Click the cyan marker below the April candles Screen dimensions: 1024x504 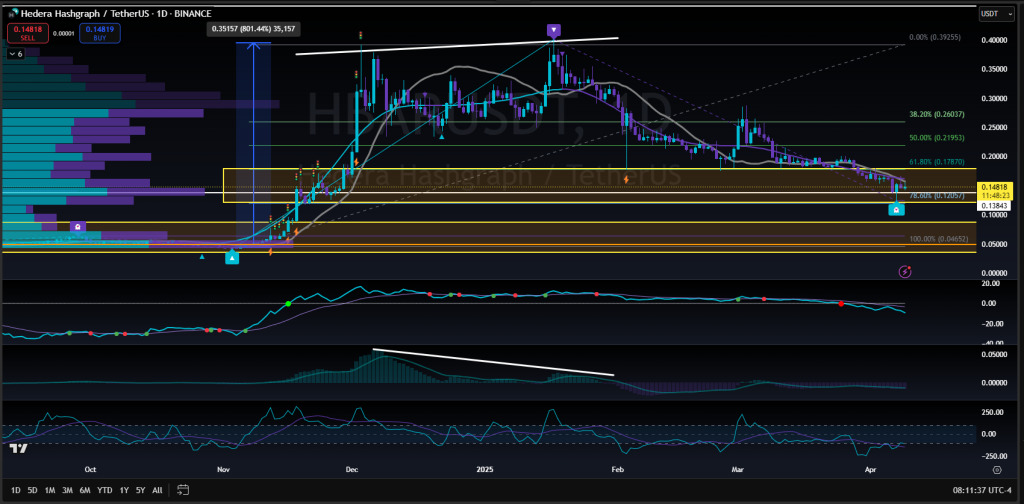pyautogui.click(x=897, y=210)
